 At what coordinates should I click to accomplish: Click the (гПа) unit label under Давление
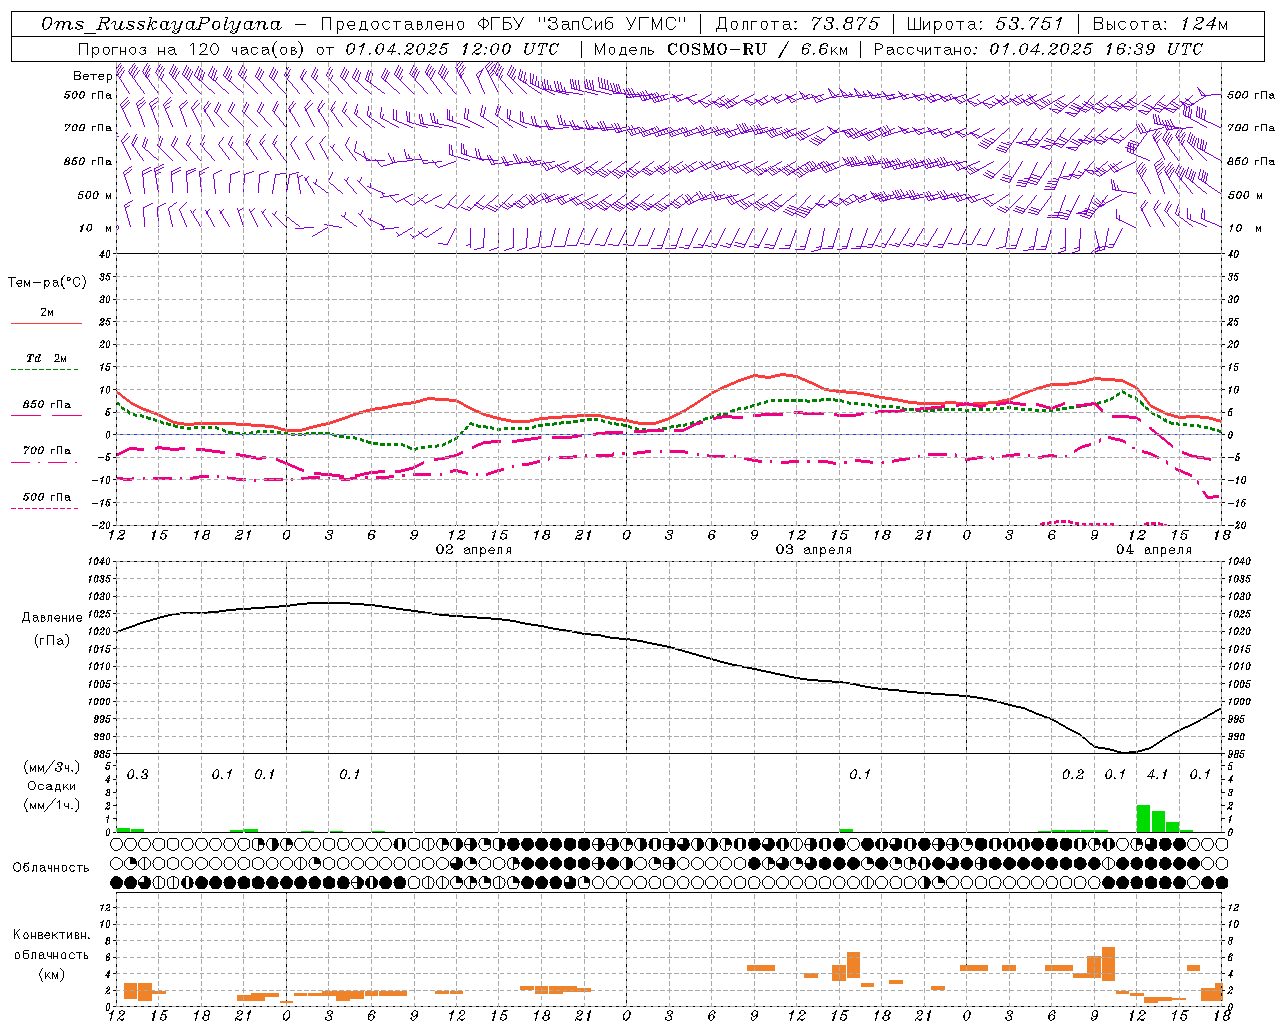click(x=52, y=641)
